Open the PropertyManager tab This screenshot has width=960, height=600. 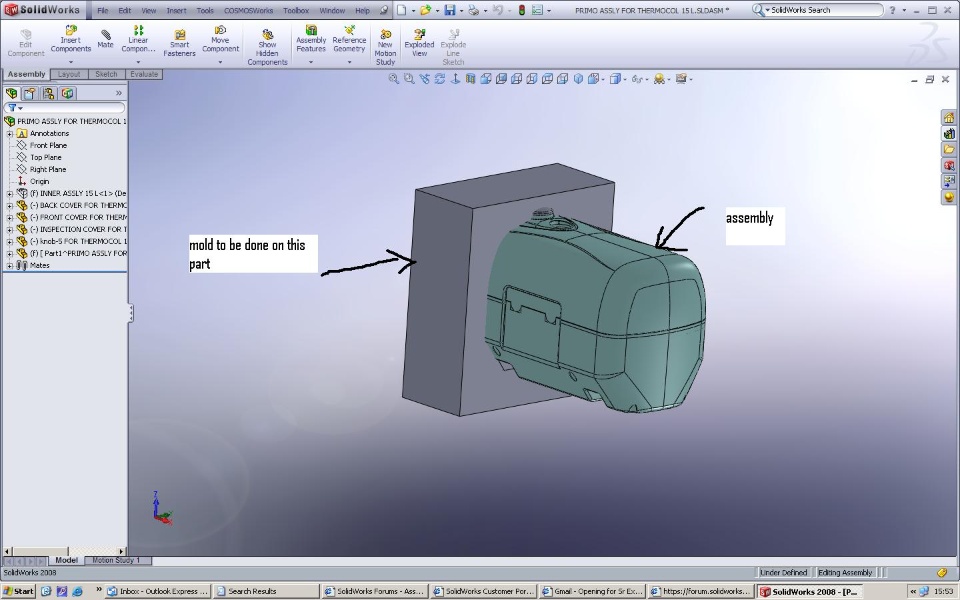tap(30, 93)
